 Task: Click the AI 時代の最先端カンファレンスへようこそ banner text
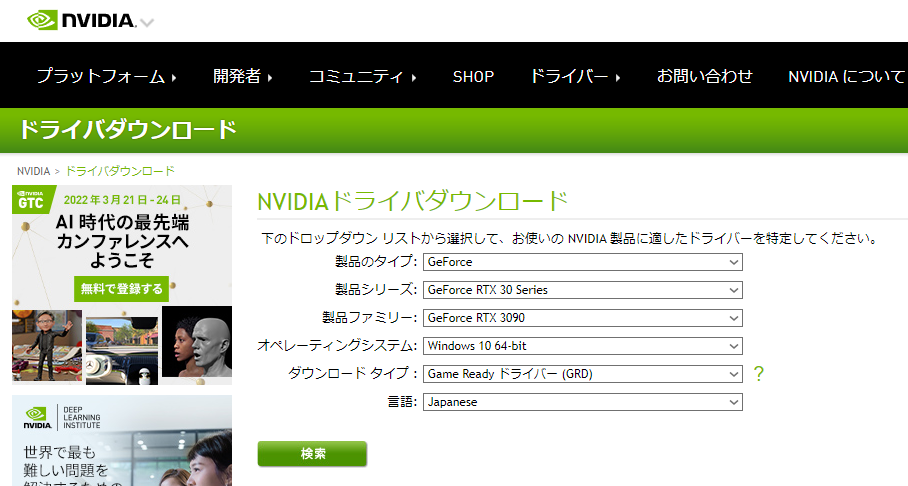122,240
